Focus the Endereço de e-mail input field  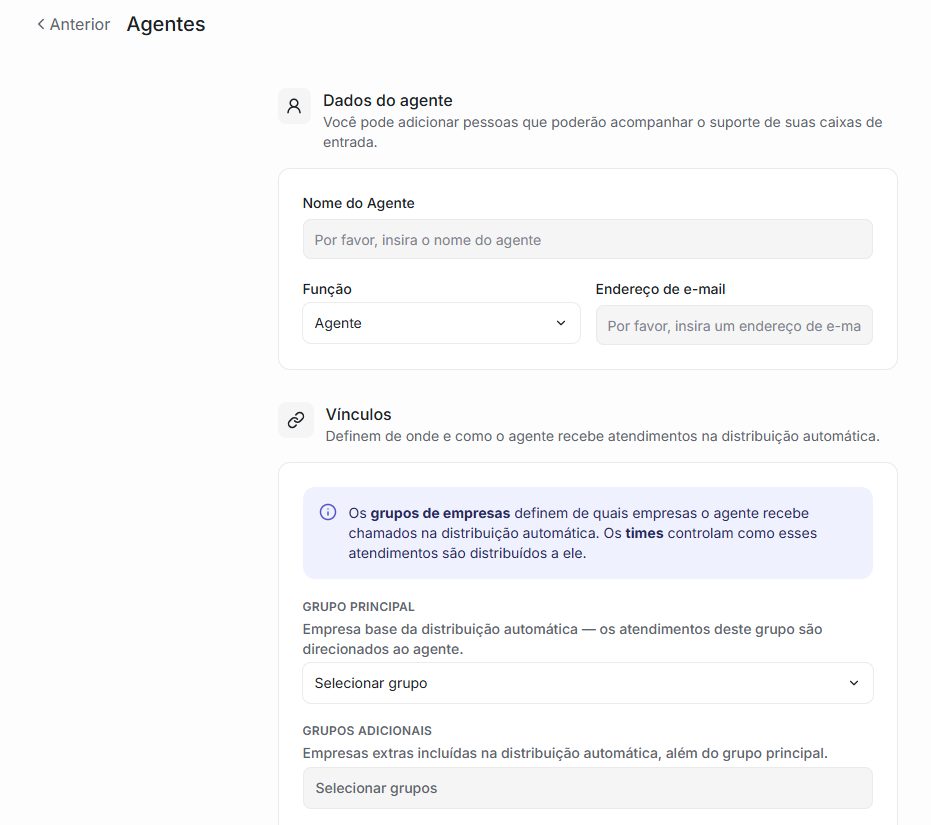(x=734, y=325)
